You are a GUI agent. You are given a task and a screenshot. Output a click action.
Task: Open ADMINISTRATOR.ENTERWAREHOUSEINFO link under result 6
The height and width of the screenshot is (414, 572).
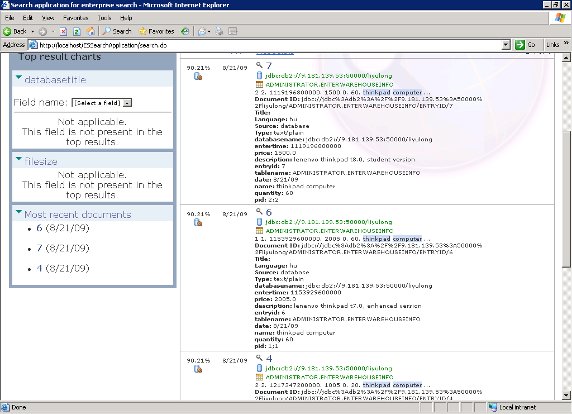(x=329, y=231)
